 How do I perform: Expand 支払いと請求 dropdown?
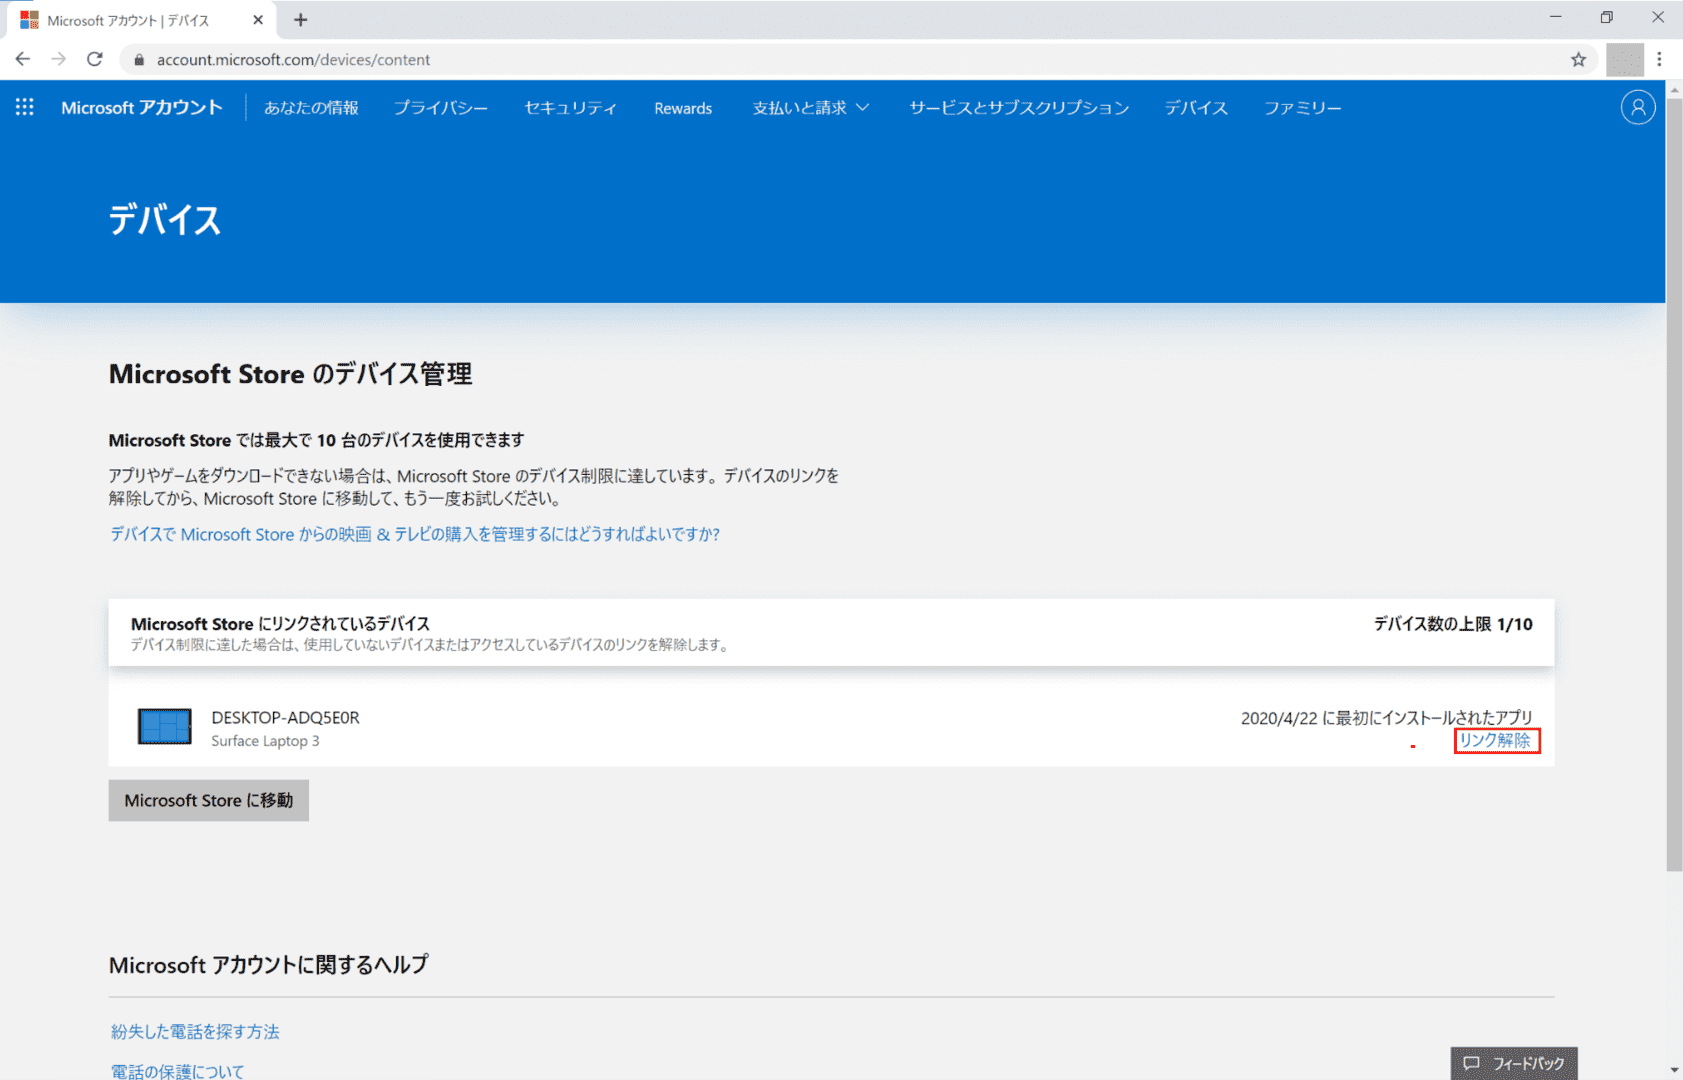click(x=811, y=108)
